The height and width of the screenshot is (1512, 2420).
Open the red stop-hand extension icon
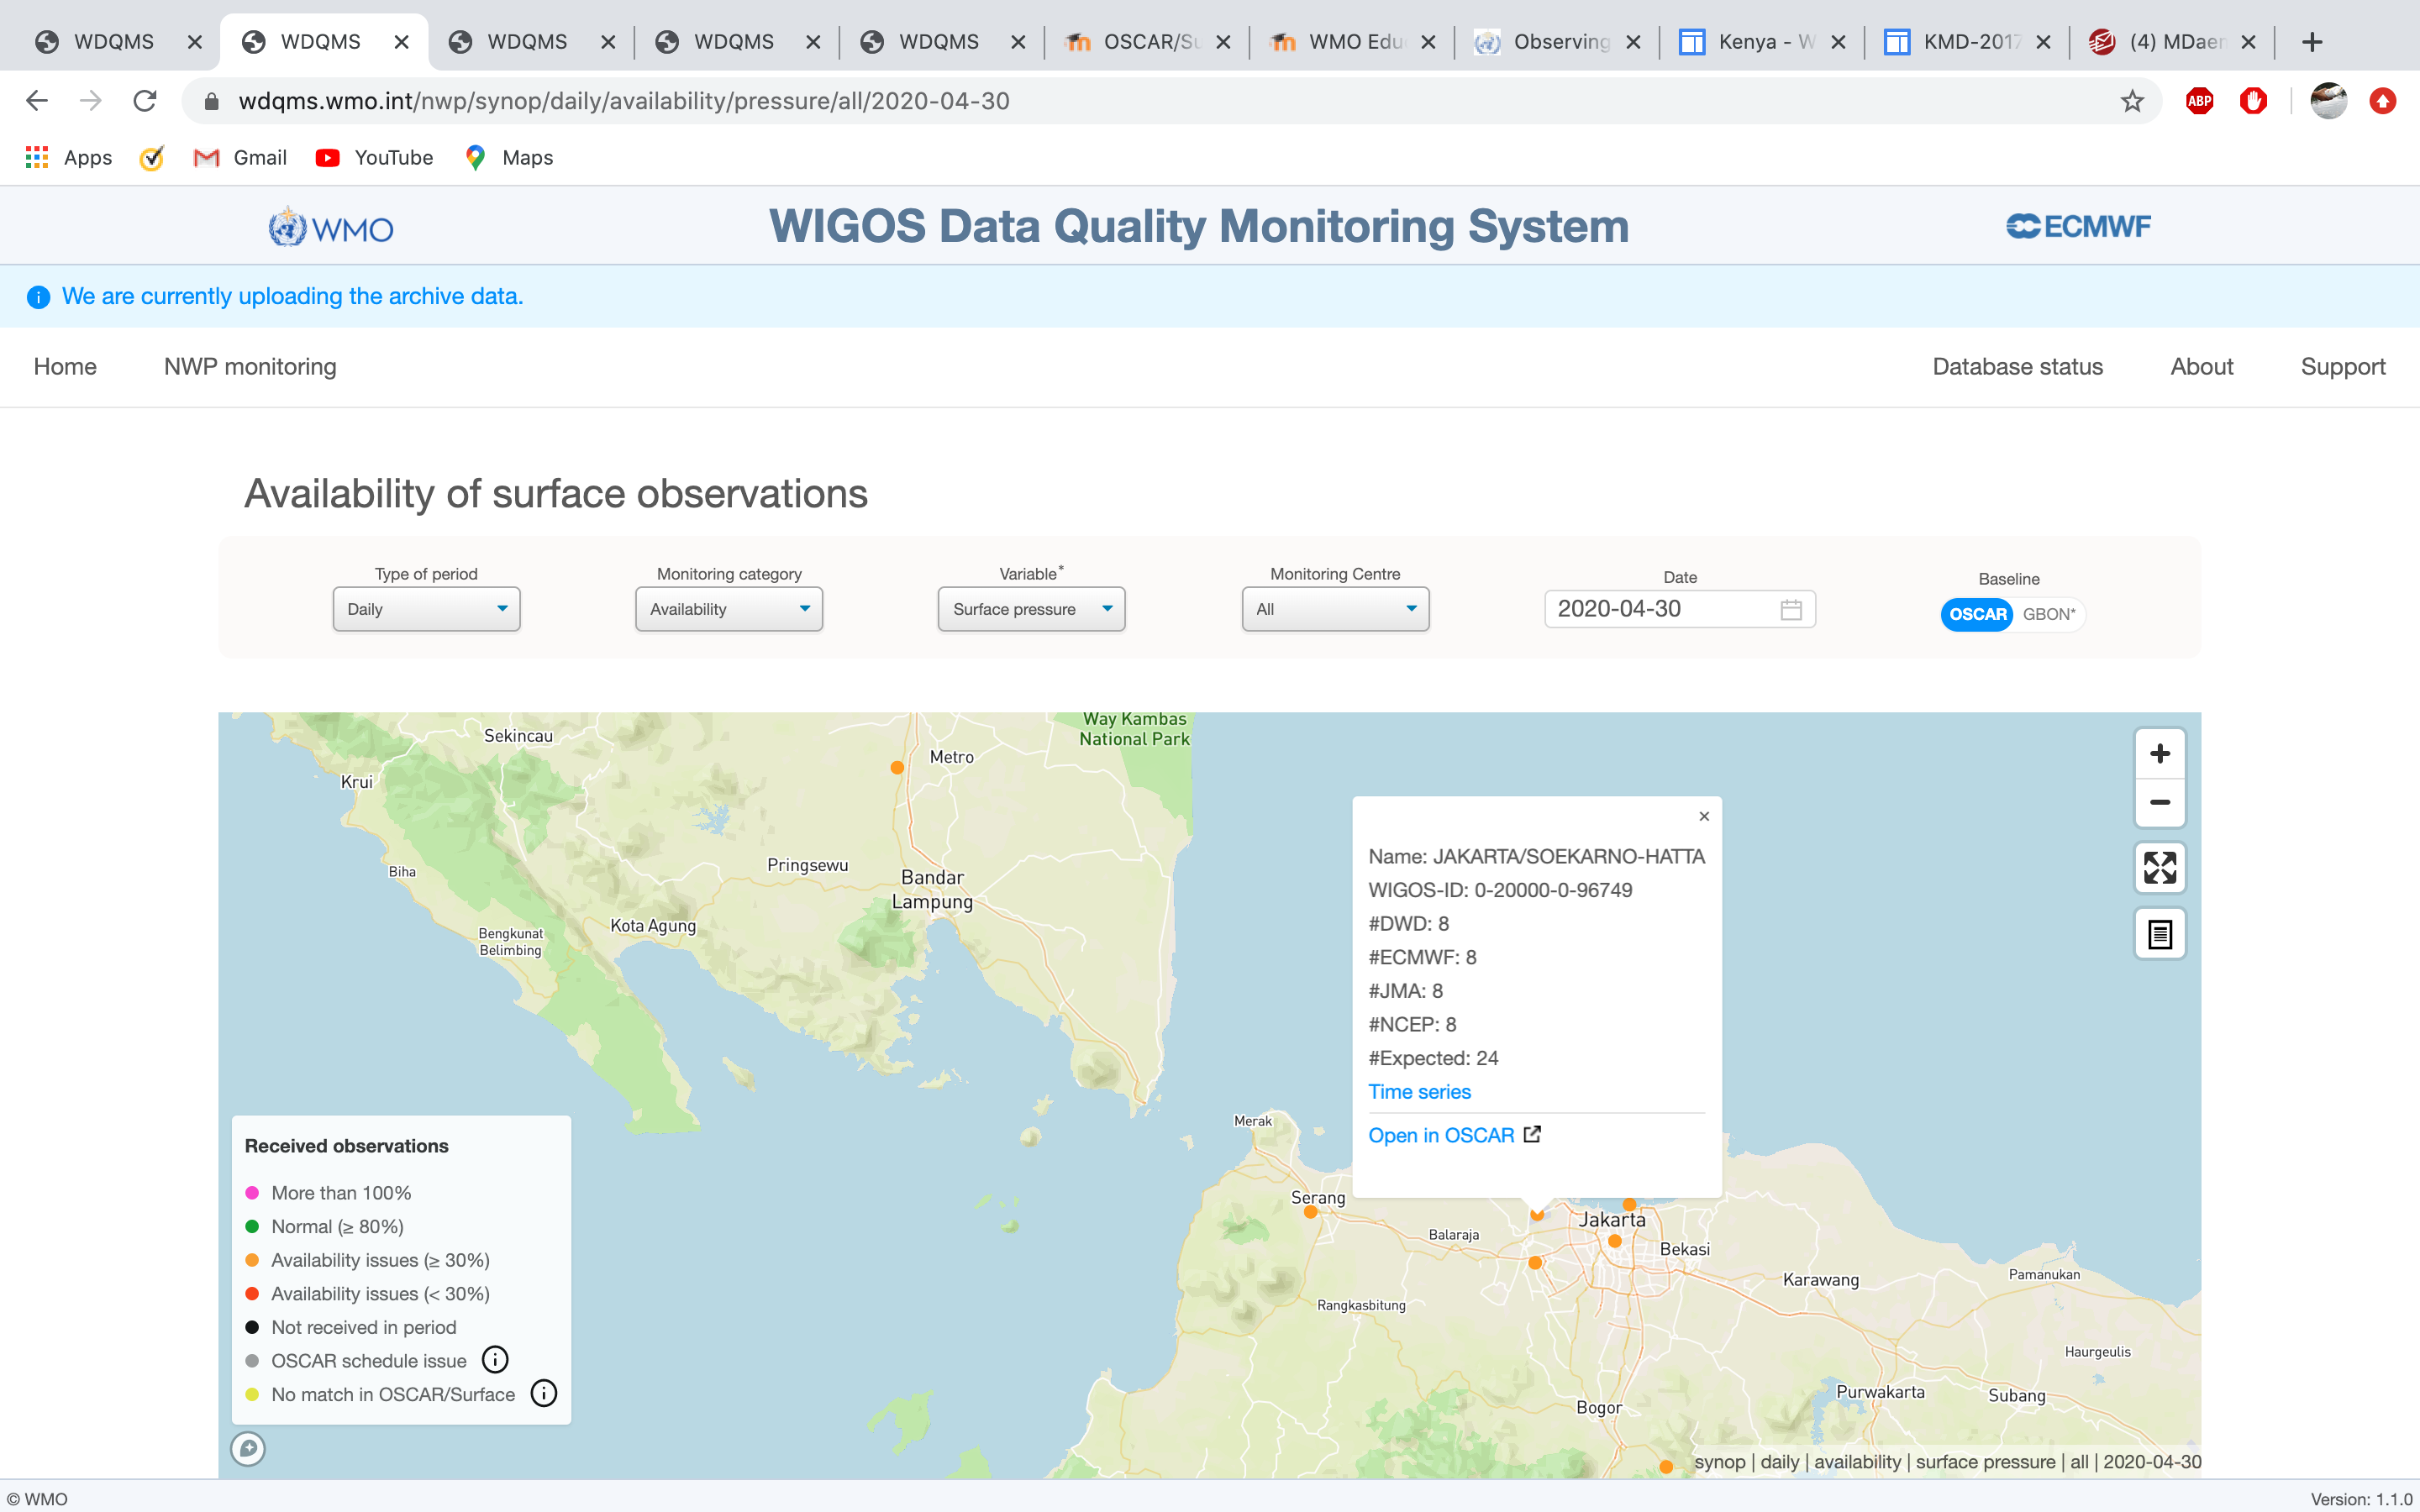point(2253,101)
